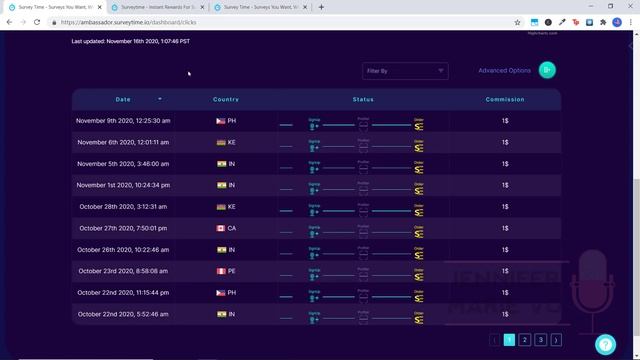The height and width of the screenshot is (360, 640).
Task: Go to page 2 of results
Action: [524, 340]
